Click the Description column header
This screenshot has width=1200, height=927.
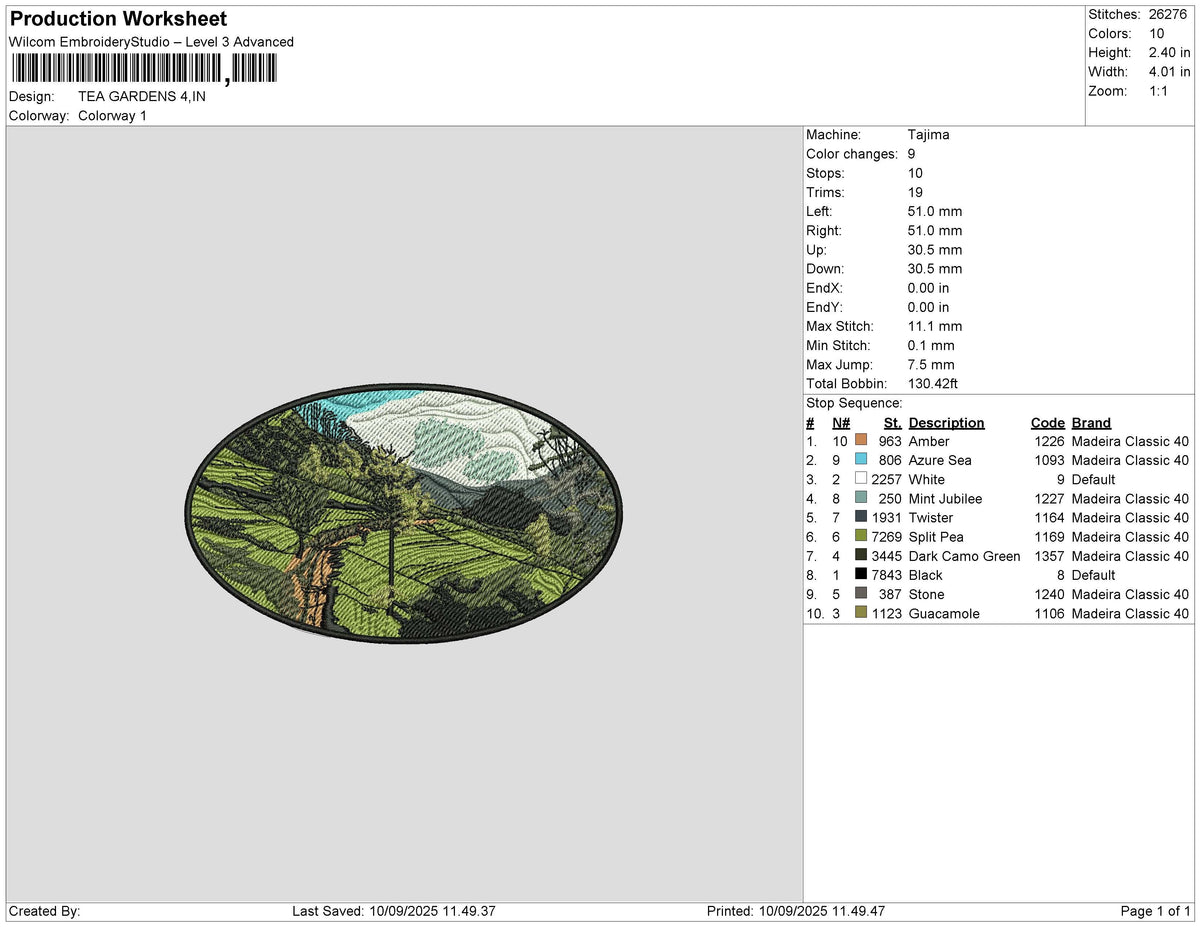tap(946, 423)
